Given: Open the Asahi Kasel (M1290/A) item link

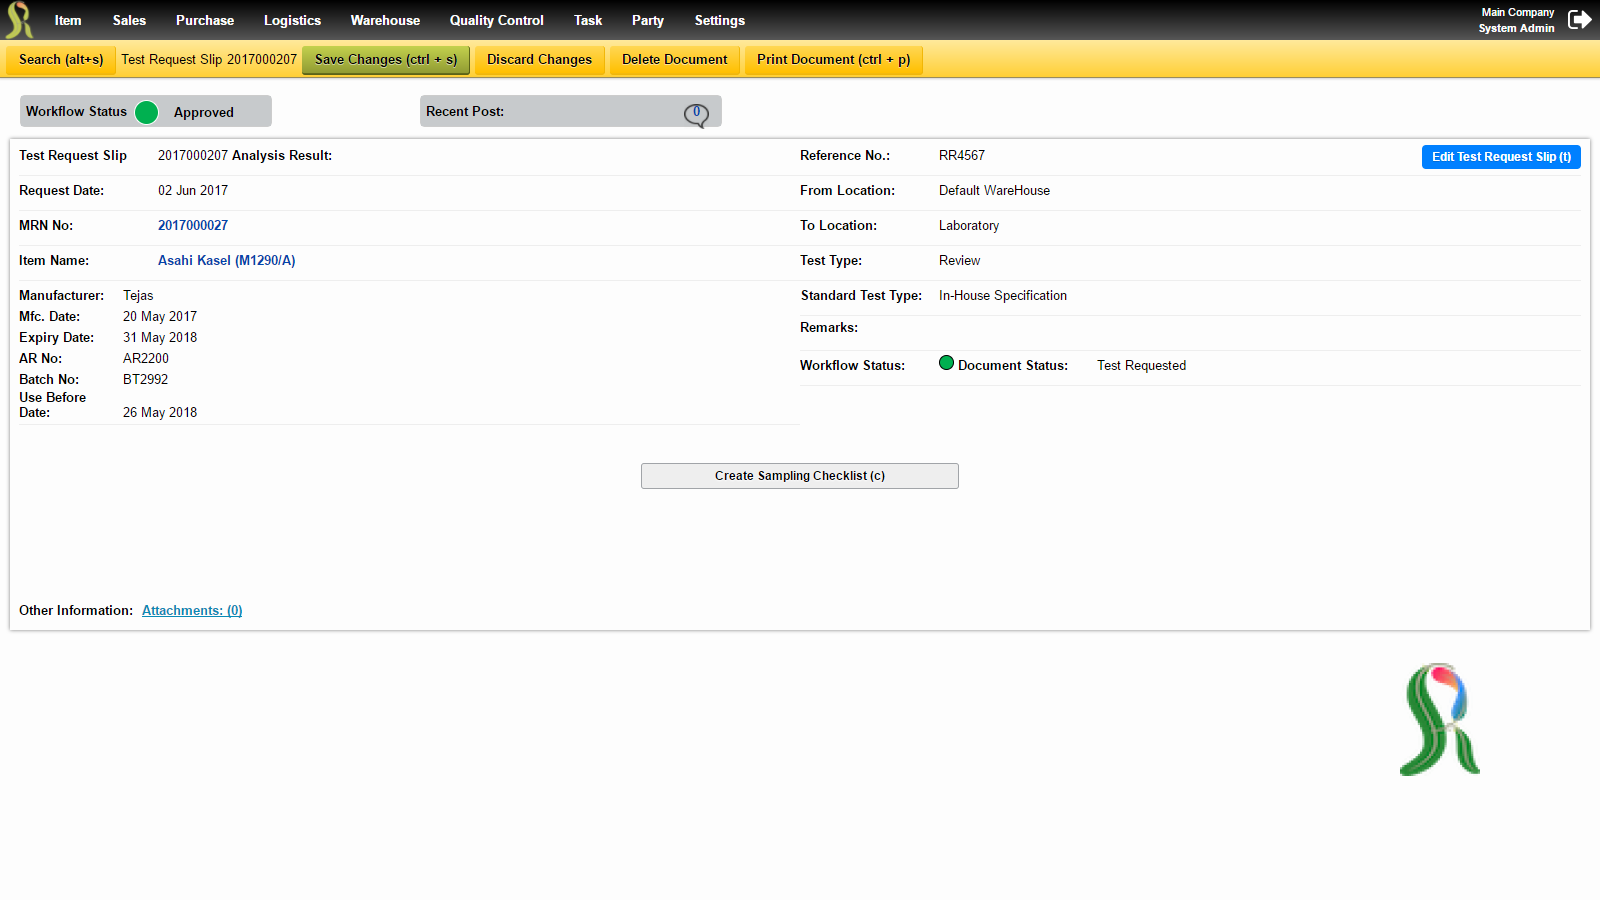Looking at the screenshot, I should (227, 261).
